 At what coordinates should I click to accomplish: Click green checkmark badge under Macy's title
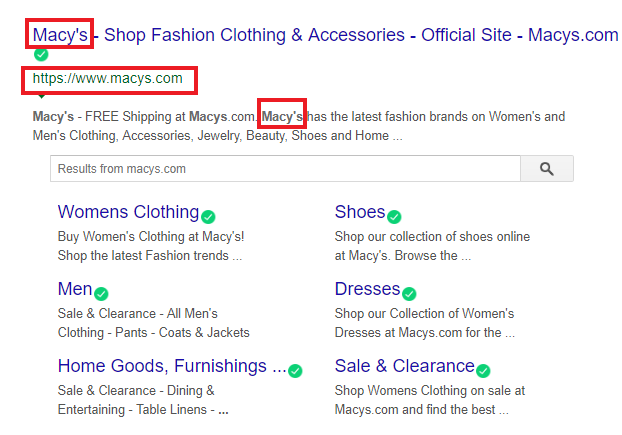41,54
